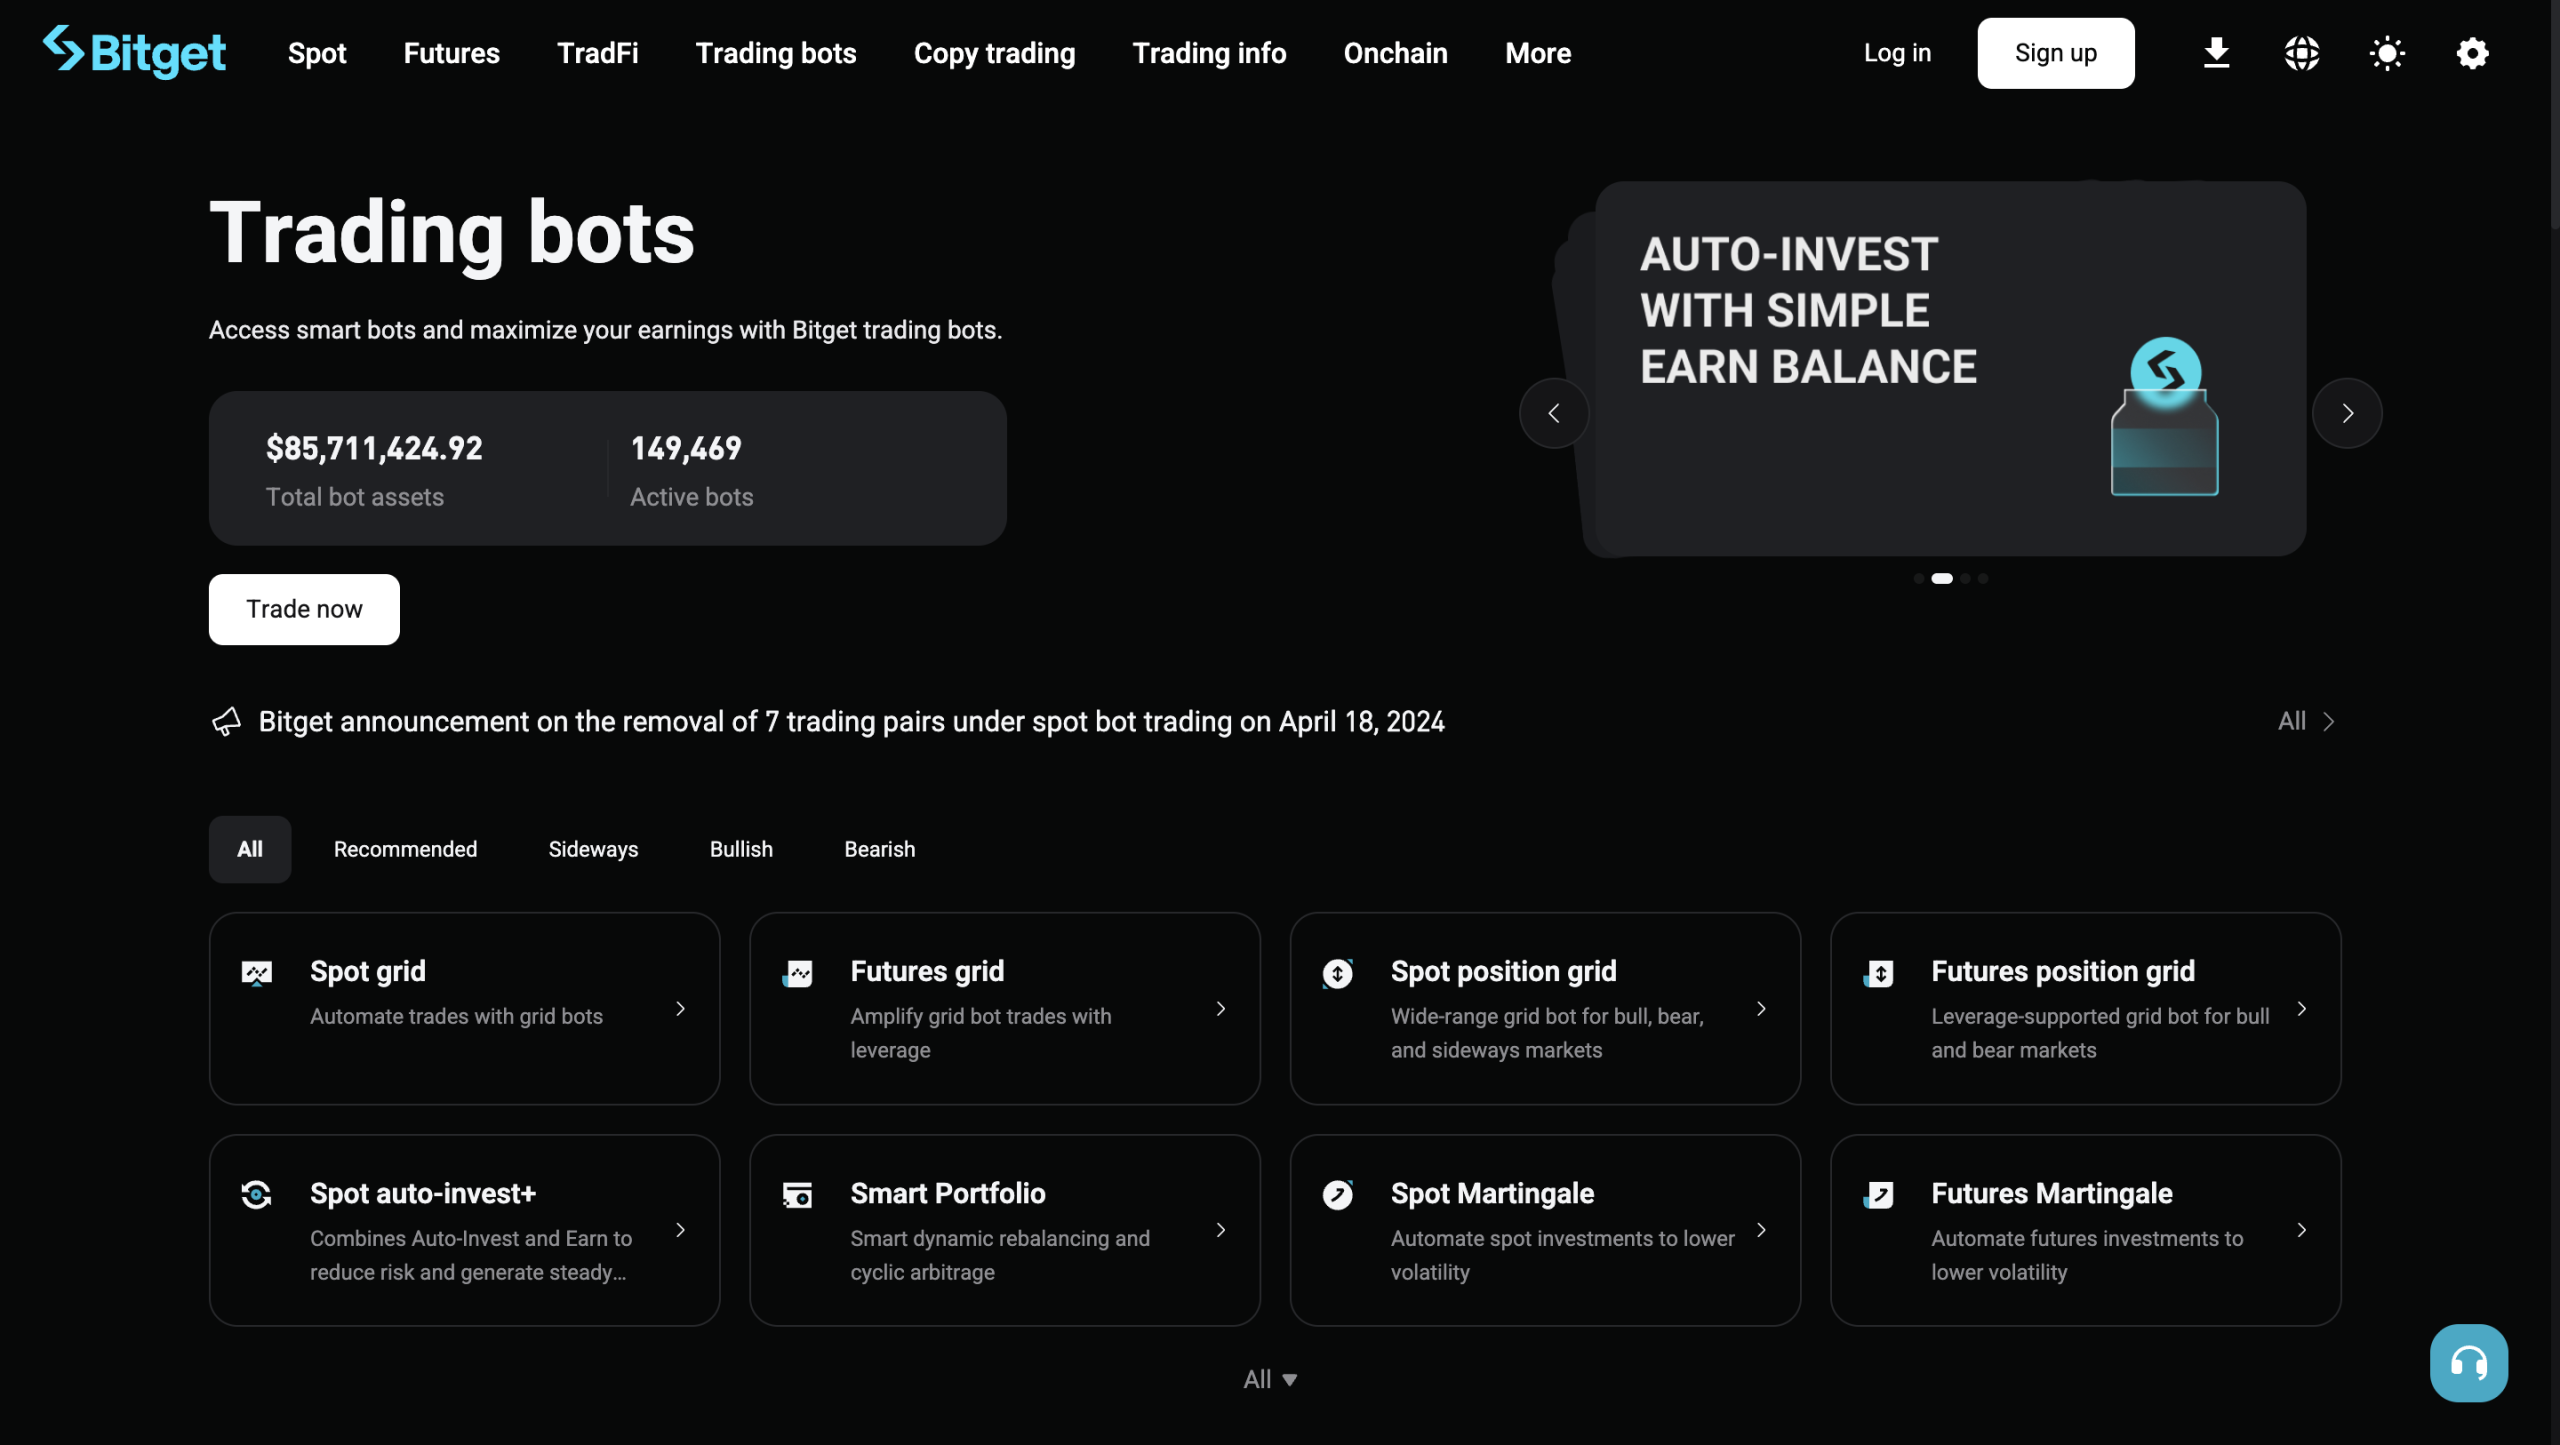Open the language globe icon
This screenshot has height=1445, width=2560.
2301,53
